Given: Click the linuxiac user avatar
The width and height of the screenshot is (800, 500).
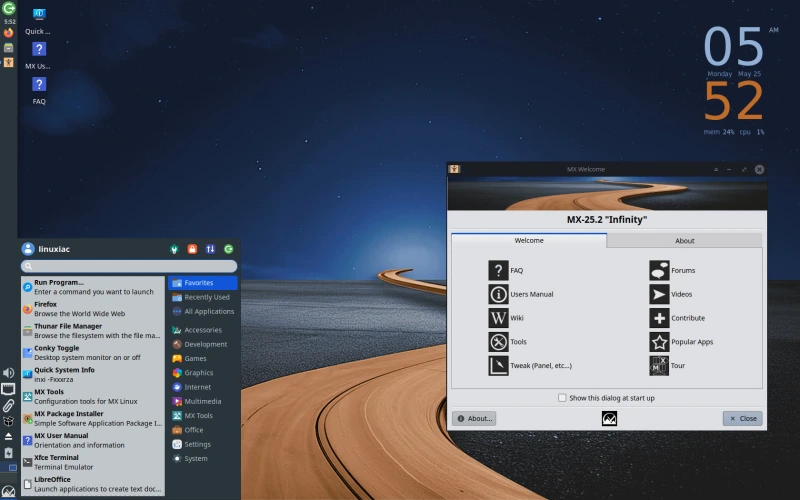Looking at the screenshot, I should pos(28,249).
